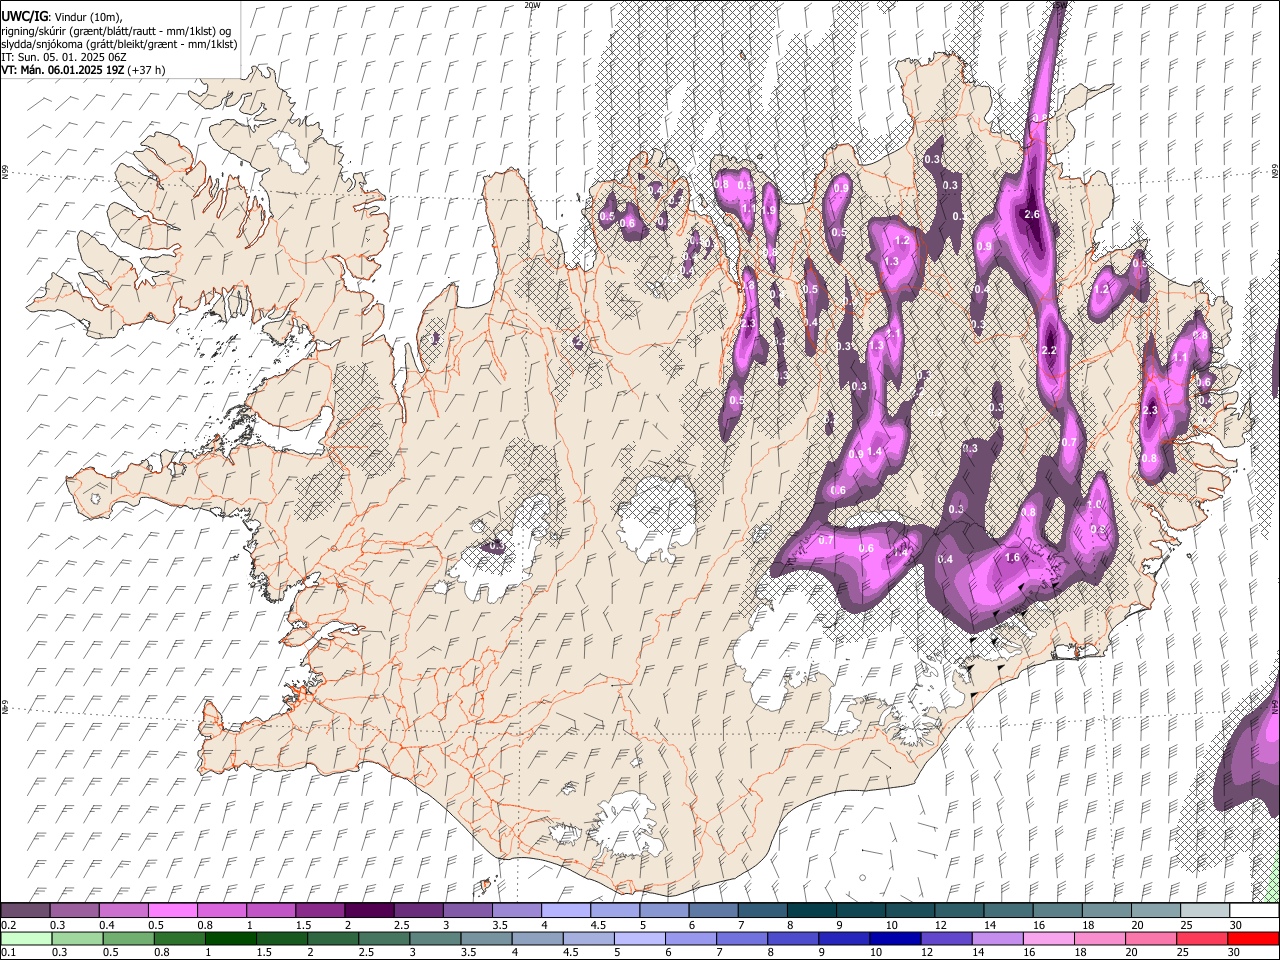This screenshot has height=960, width=1280.
Task: Click the '7' label in the upper legend row
Action: coord(740,925)
